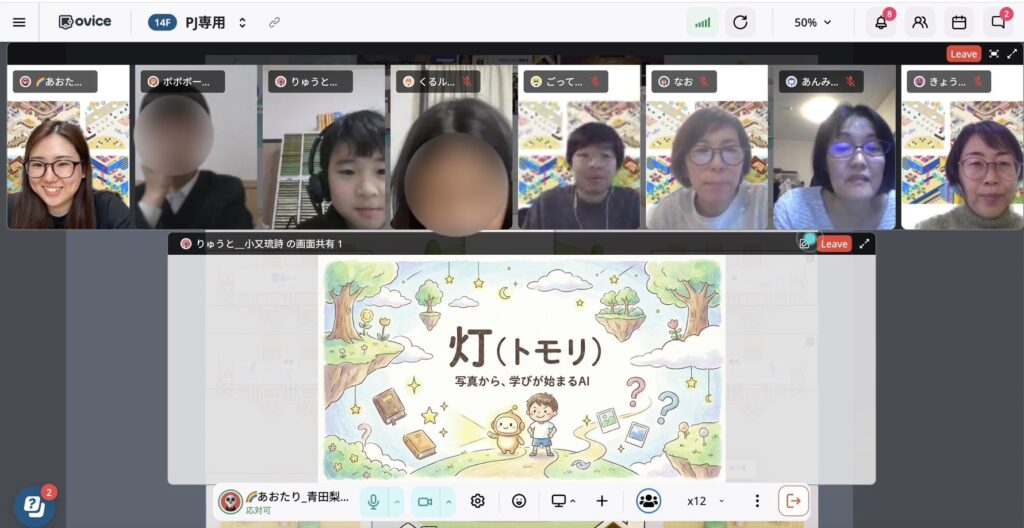Open the x12 participants dropdown
This screenshot has width=1024, height=528.
point(705,501)
